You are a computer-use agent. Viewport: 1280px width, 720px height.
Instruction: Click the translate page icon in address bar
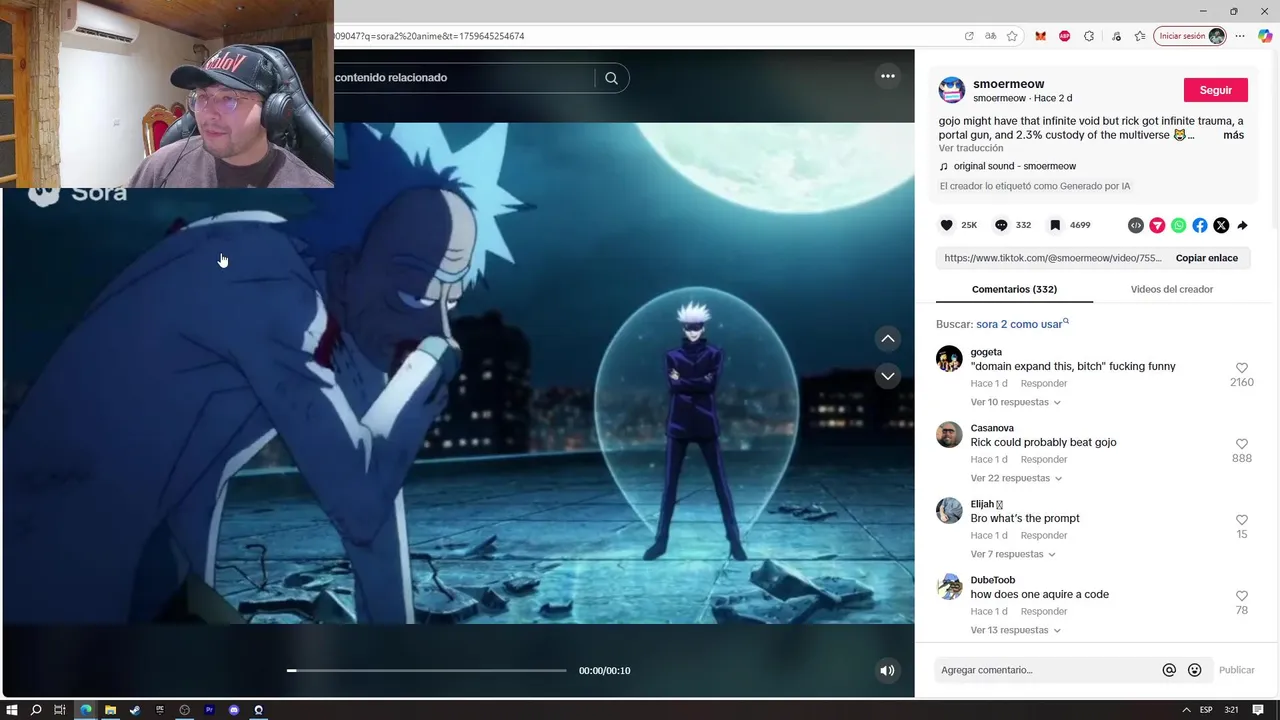point(990,36)
